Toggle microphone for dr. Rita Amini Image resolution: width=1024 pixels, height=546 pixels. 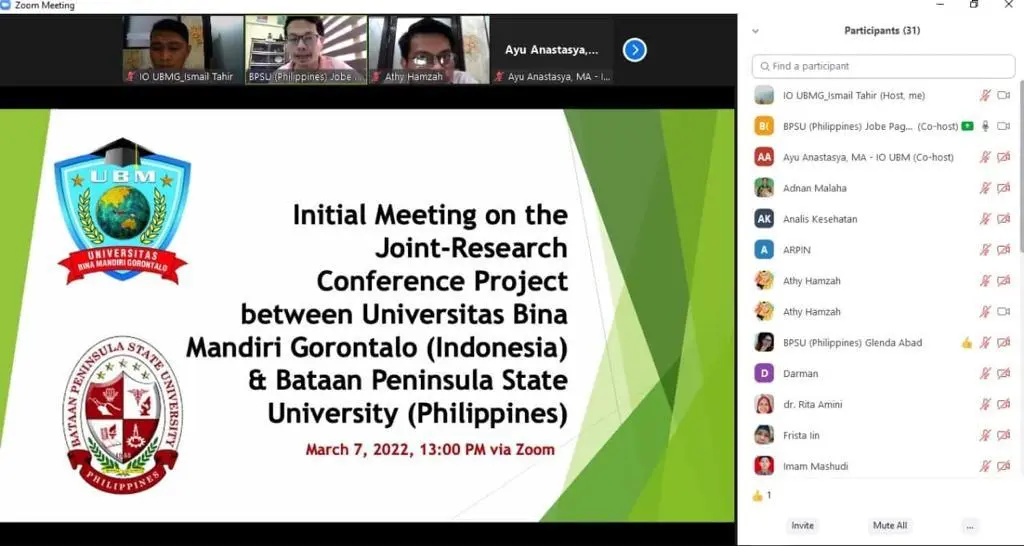click(985, 405)
